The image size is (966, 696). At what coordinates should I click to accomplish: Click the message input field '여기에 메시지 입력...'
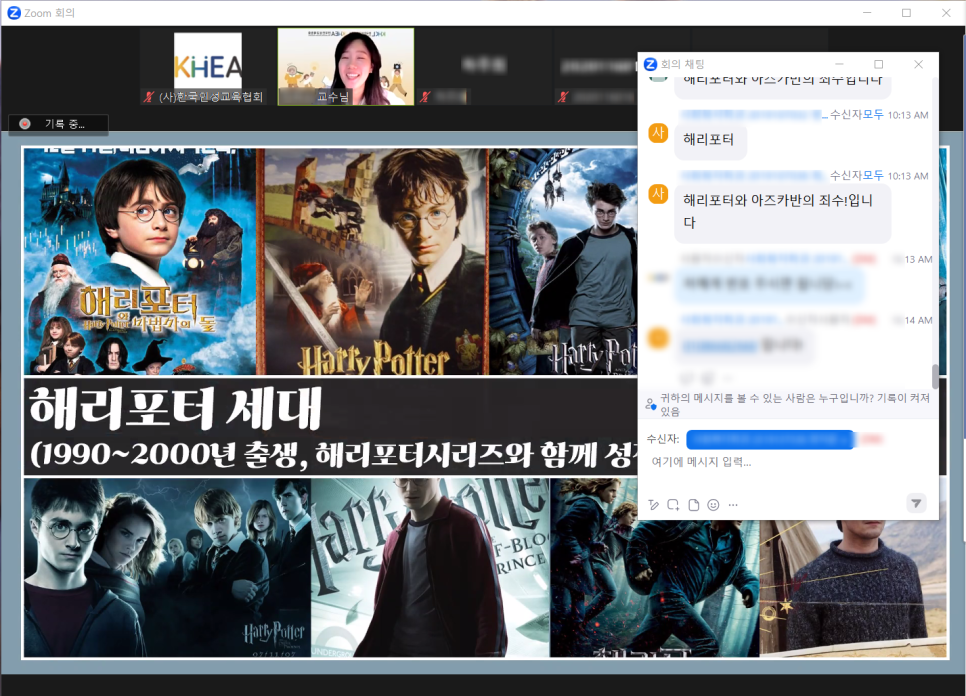click(701, 462)
